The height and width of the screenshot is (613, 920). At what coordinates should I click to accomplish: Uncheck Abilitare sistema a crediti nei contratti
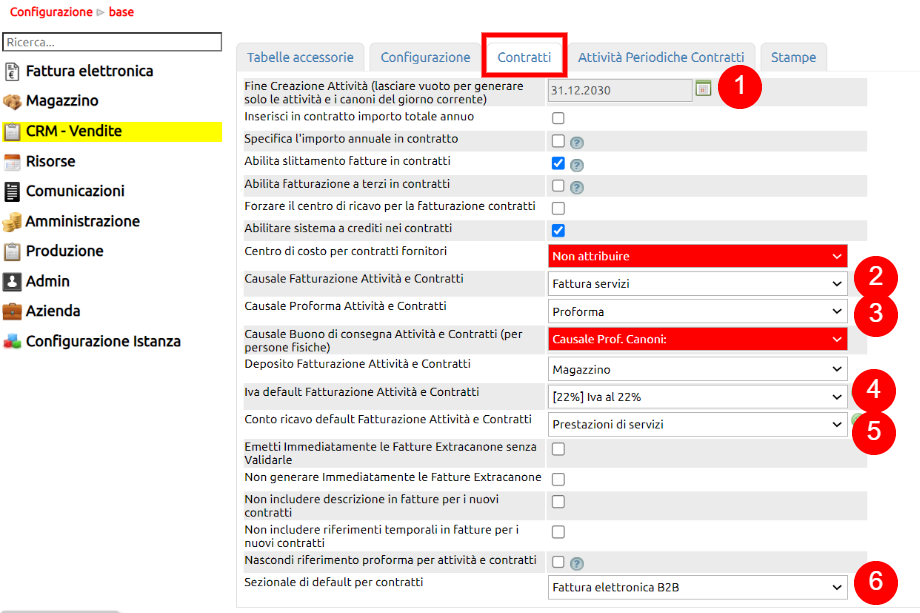[x=558, y=230]
